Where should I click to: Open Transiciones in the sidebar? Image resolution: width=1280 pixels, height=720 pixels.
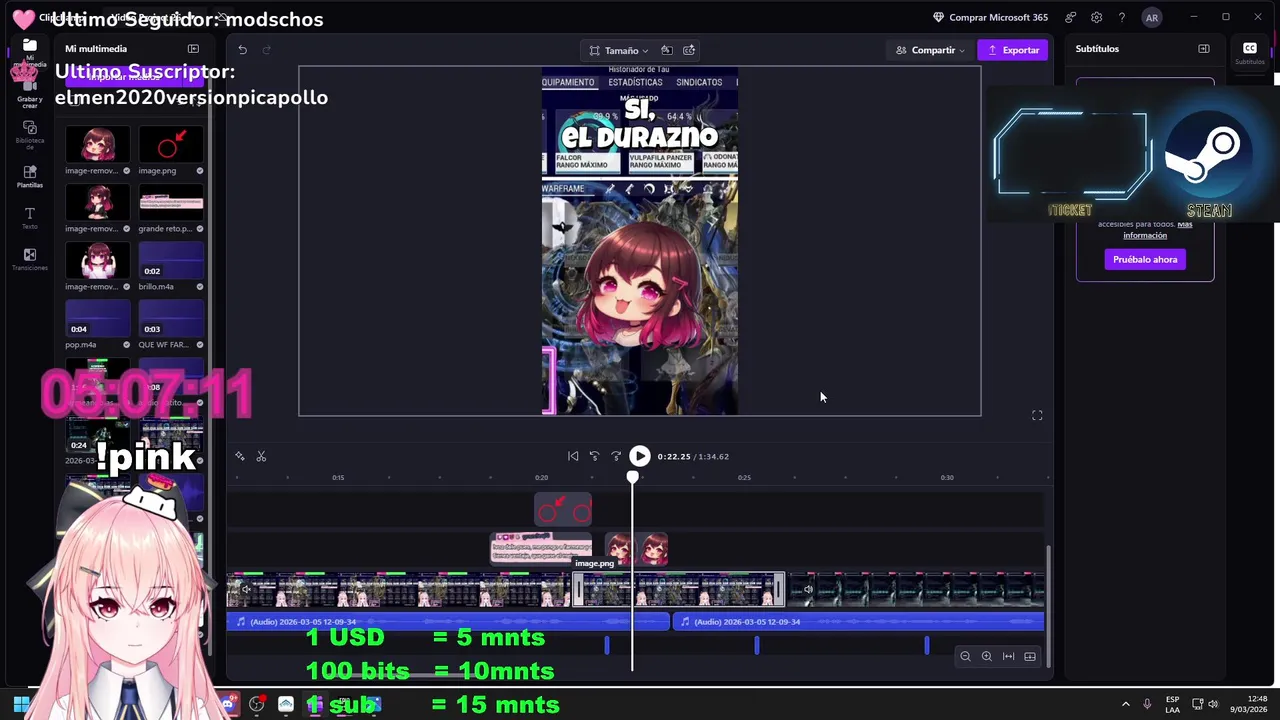click(x=29, y=260)
